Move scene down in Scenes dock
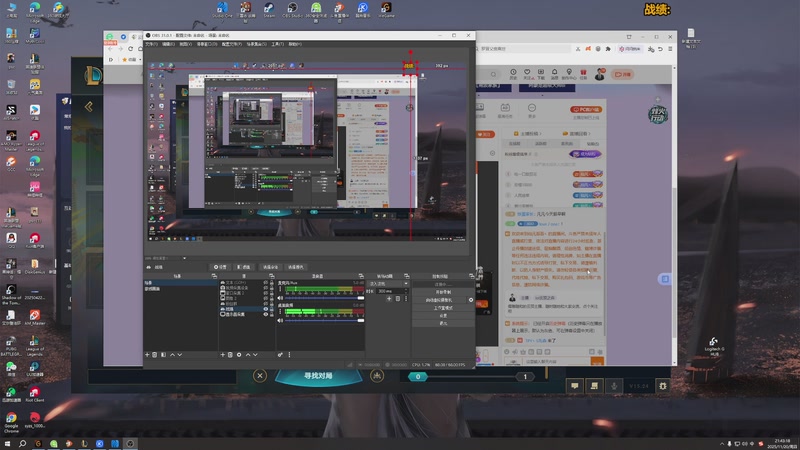800x450 pixels. coord(180,355)
